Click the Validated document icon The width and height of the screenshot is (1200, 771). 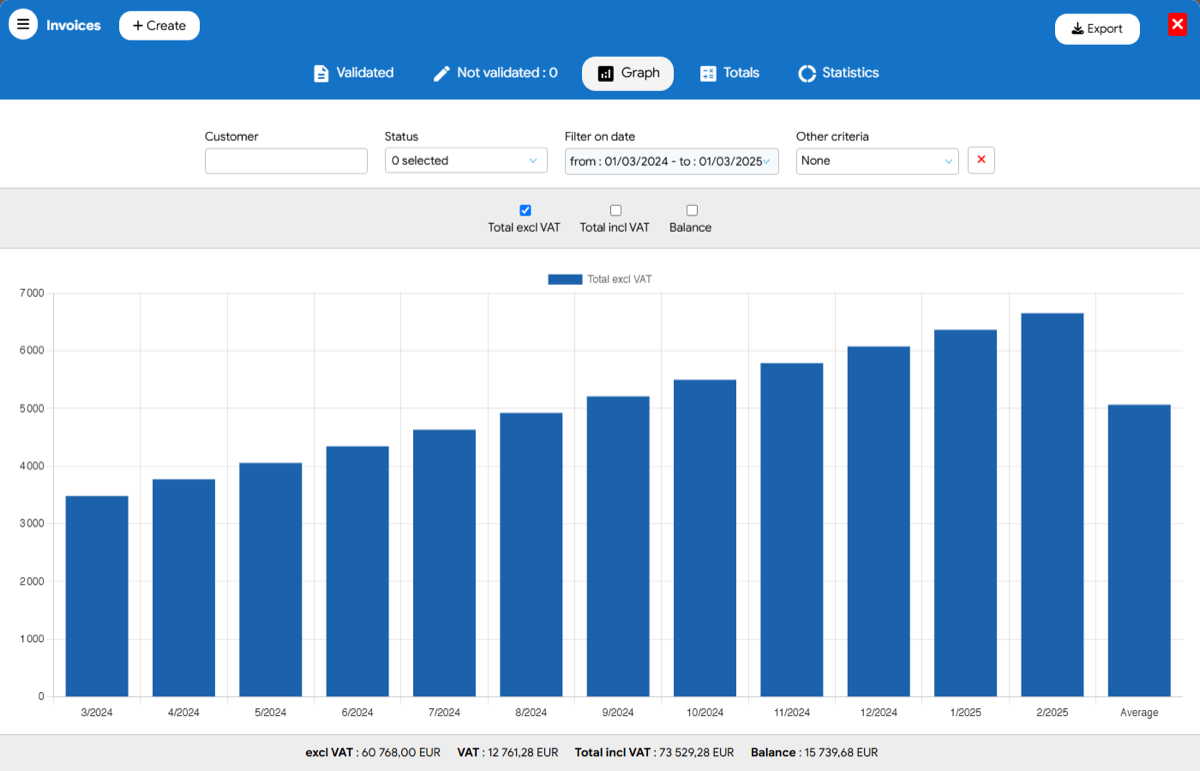point(321,74)
